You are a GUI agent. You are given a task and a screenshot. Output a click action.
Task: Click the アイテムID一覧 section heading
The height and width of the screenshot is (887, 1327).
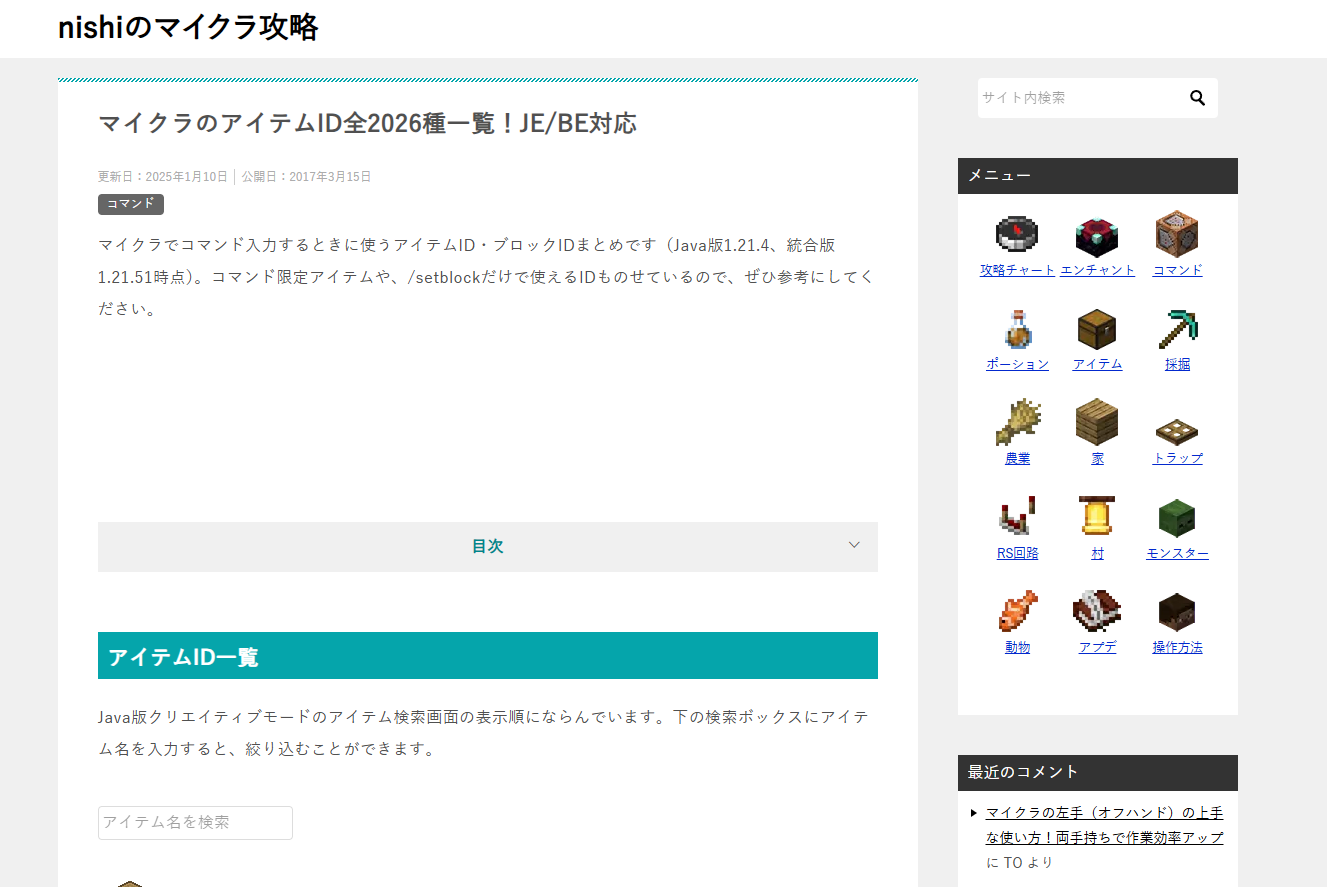pos(488,656)
